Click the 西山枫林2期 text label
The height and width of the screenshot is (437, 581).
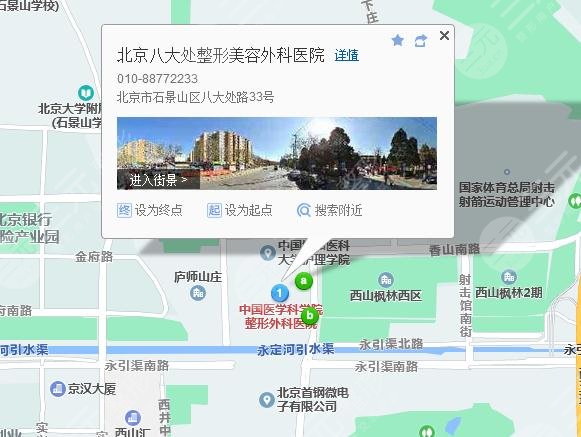508,293
